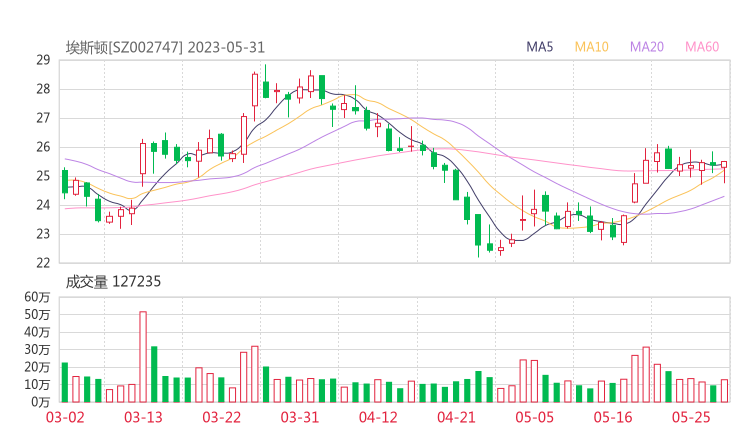Viewport: 740px width, 440px height.
Task: Click the price axis value 24
Action: point(43,205)
